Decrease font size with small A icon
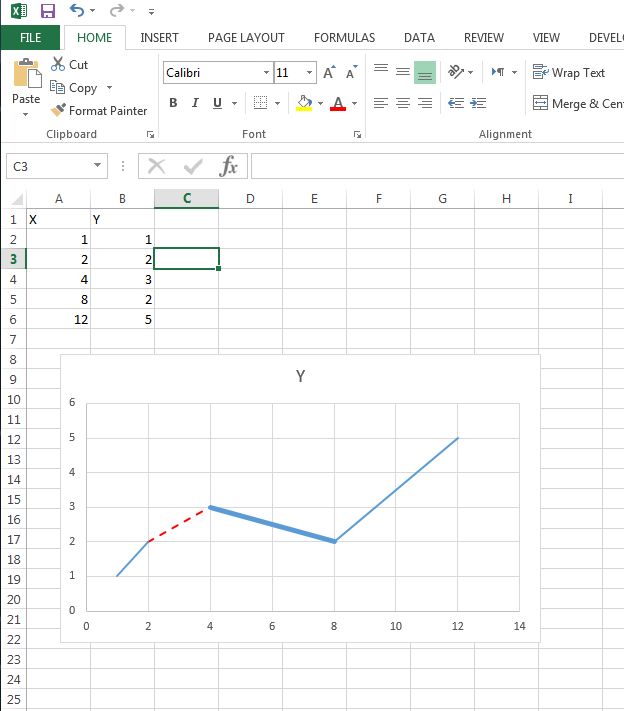 click(351, 72)
